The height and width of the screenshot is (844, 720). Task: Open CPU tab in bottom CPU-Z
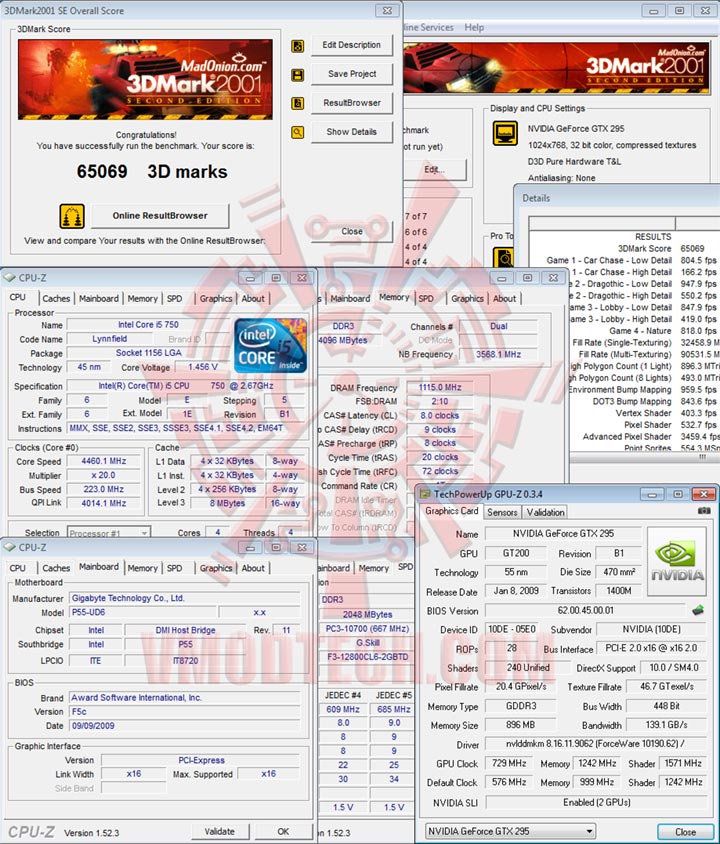click(x=18, y=568)
